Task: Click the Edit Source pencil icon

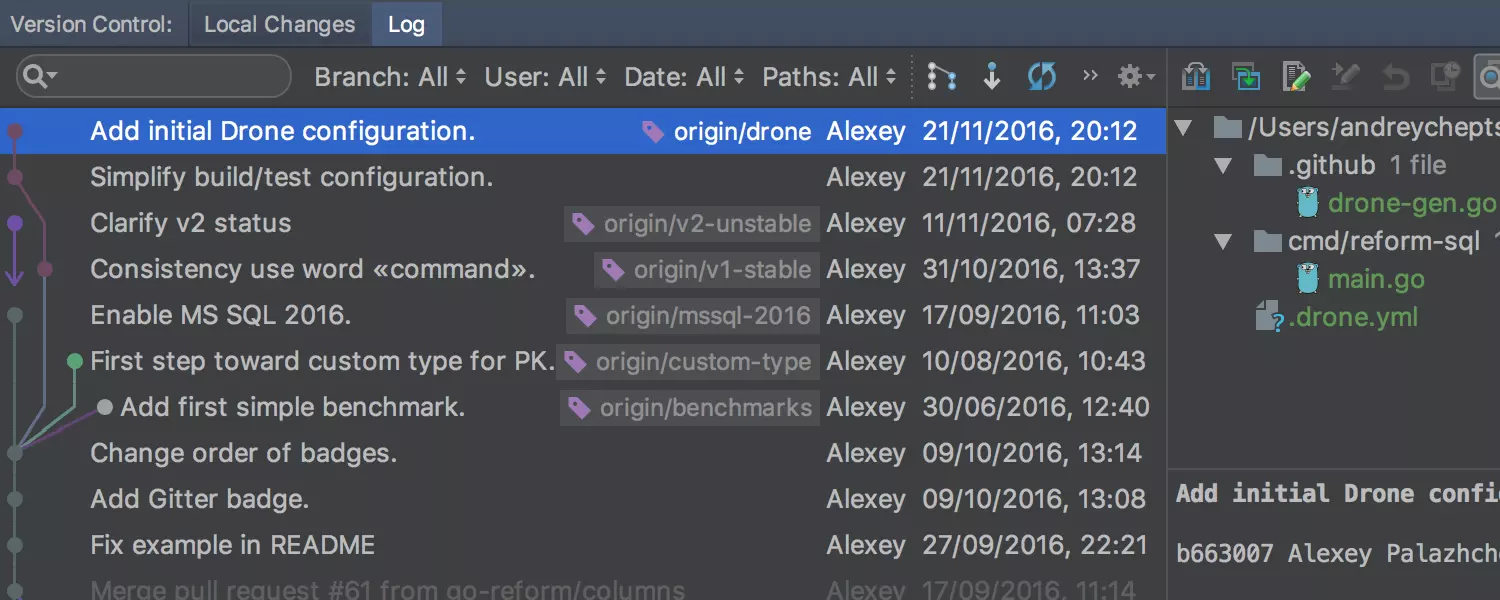Action: [1296, 77]
